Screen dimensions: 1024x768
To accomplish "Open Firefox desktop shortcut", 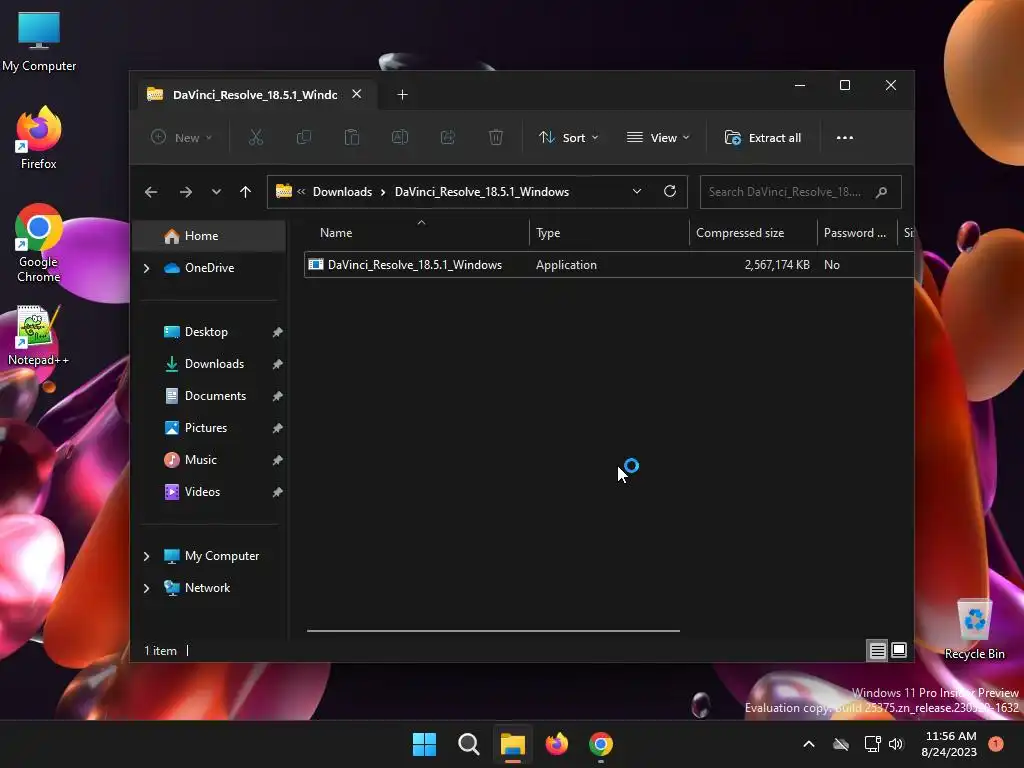I will tap(39, 138).
